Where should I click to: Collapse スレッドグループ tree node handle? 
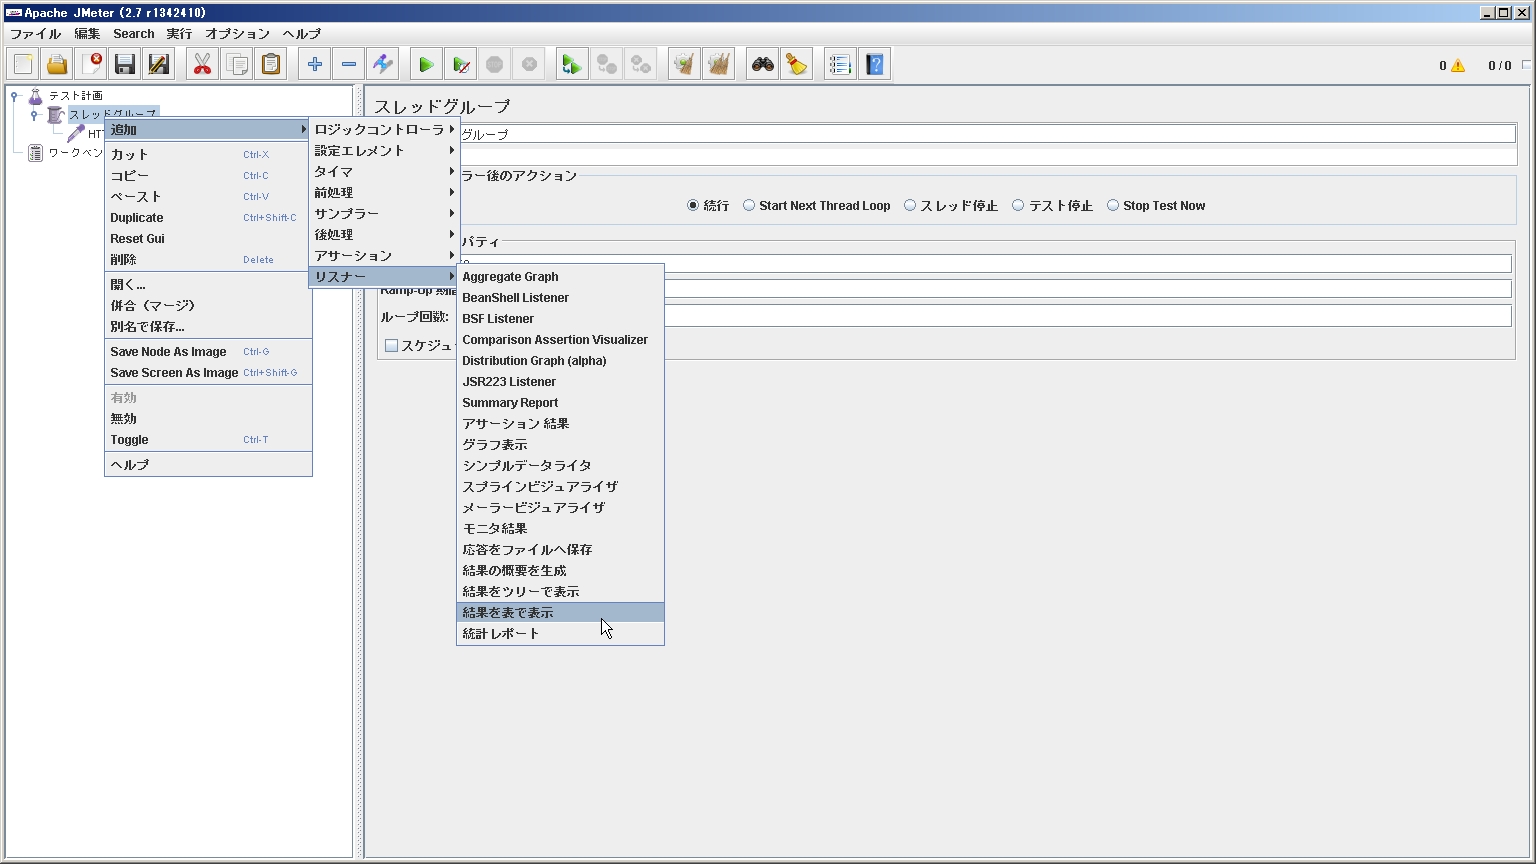[x=34, y=115]
